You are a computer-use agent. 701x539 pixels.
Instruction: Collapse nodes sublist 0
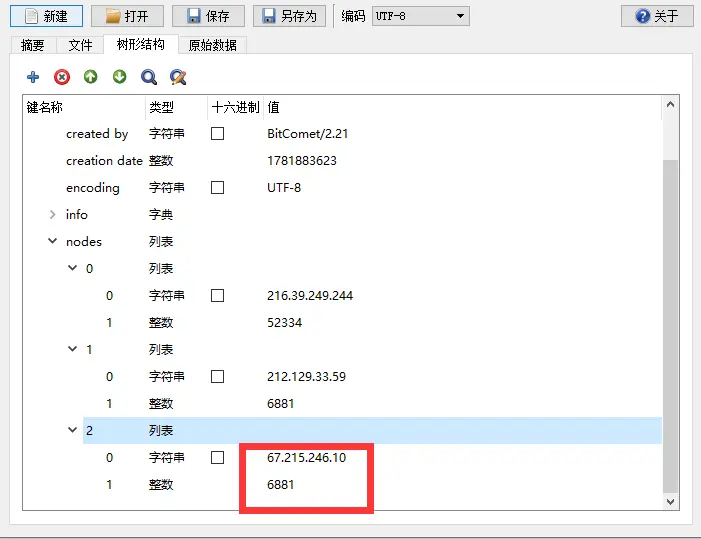(x=72, y=268)
